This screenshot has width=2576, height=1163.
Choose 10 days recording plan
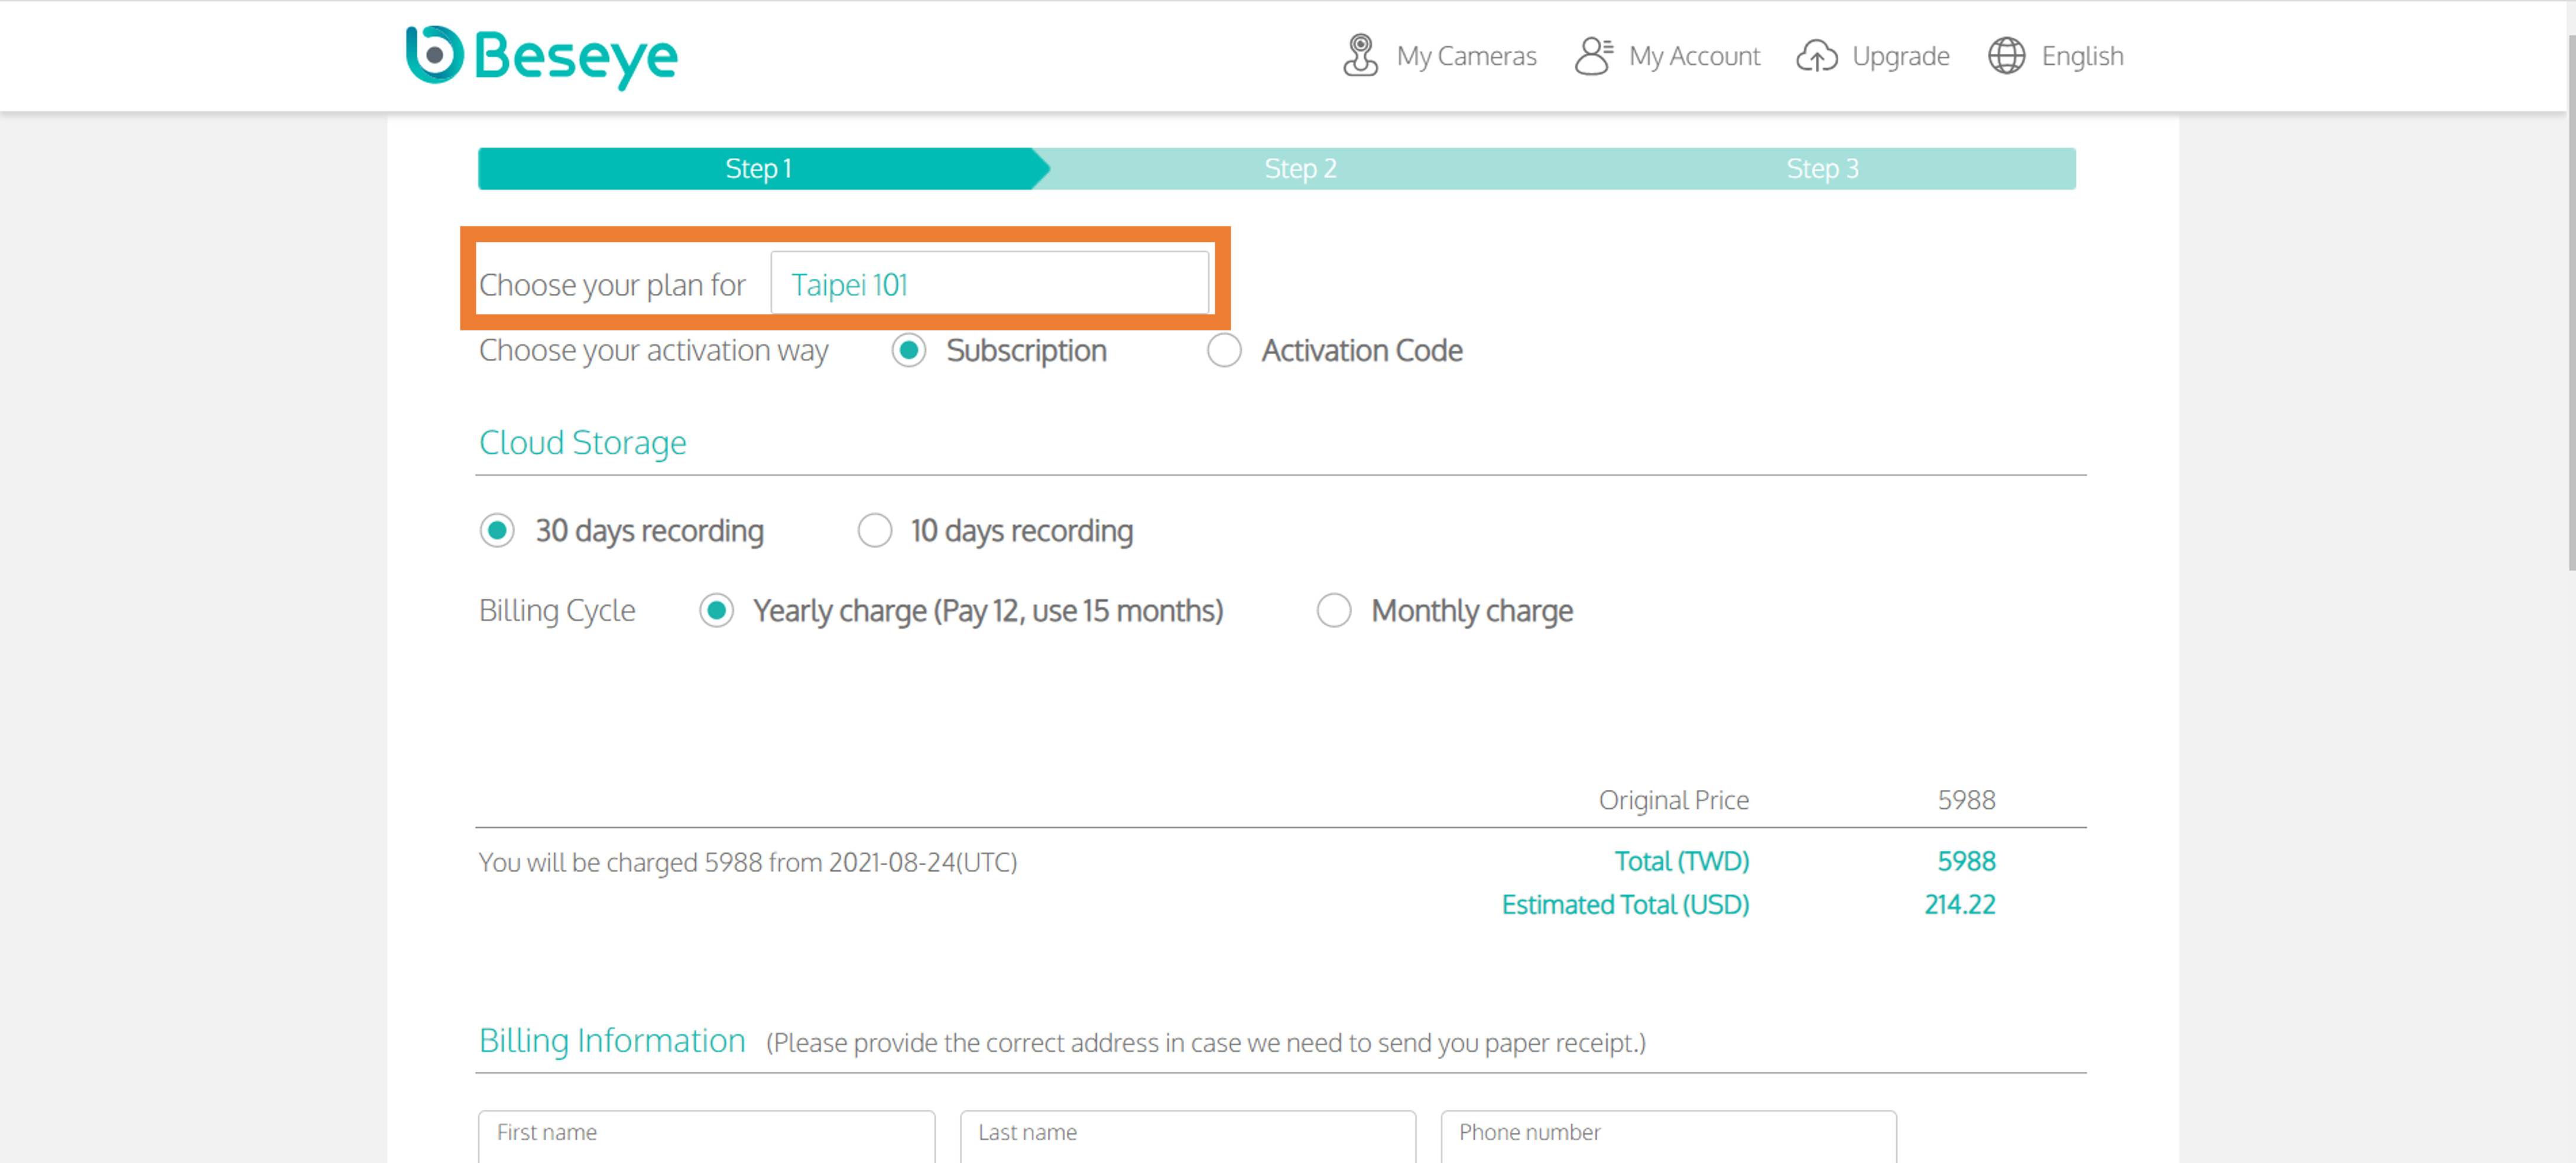pyautogui.click(x=874, y=530)
